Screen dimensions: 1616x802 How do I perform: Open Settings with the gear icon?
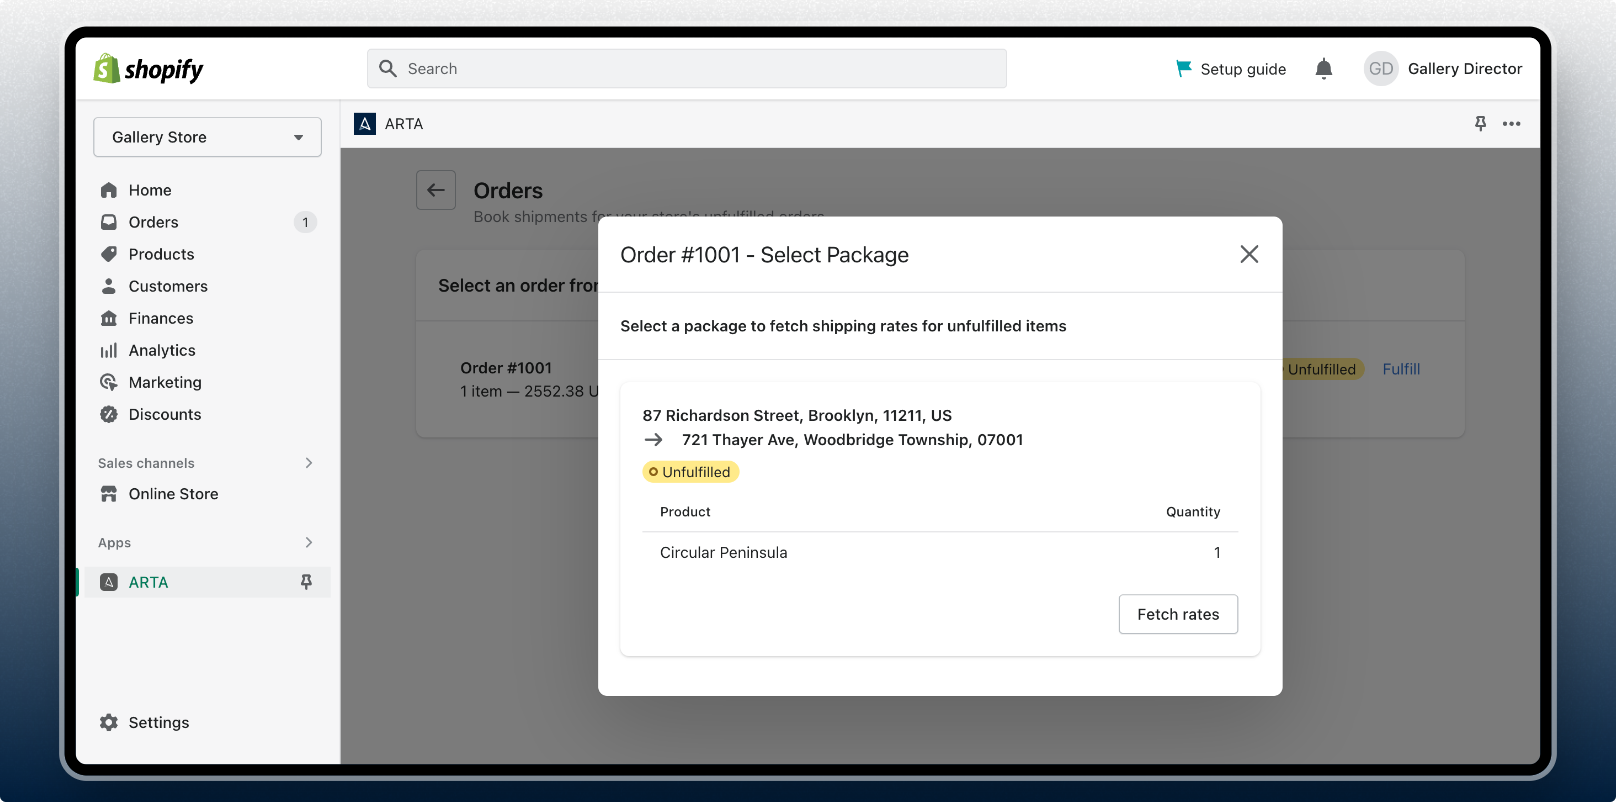109,722
